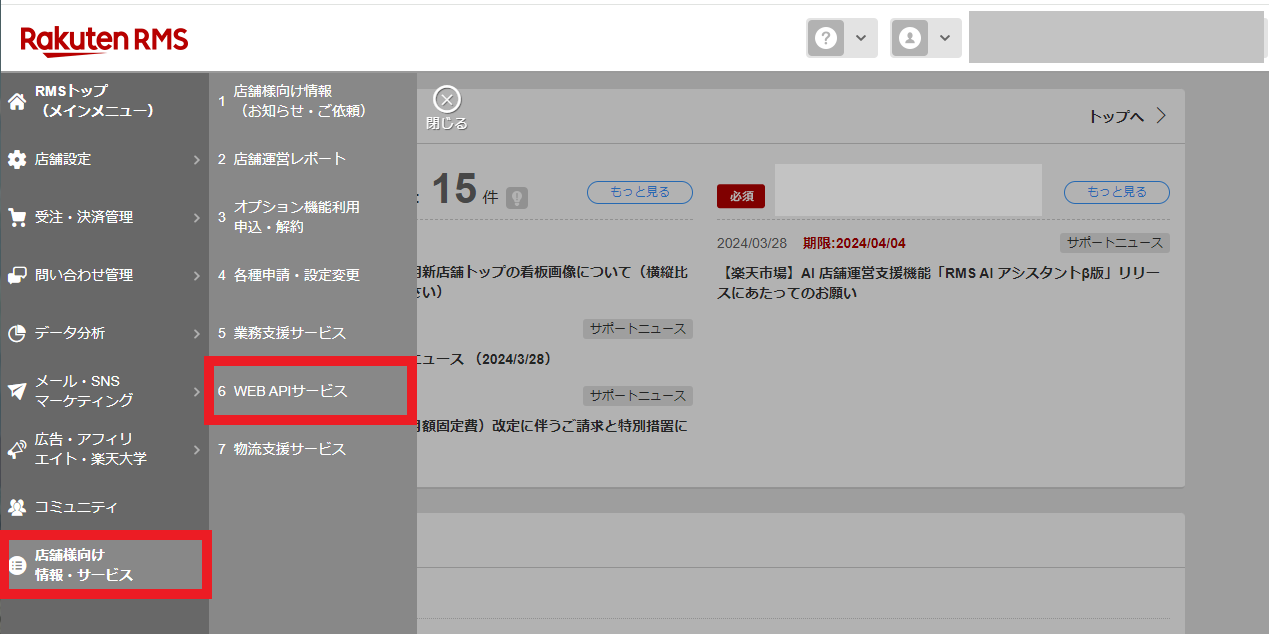Click the community people icon

[17, 507]
